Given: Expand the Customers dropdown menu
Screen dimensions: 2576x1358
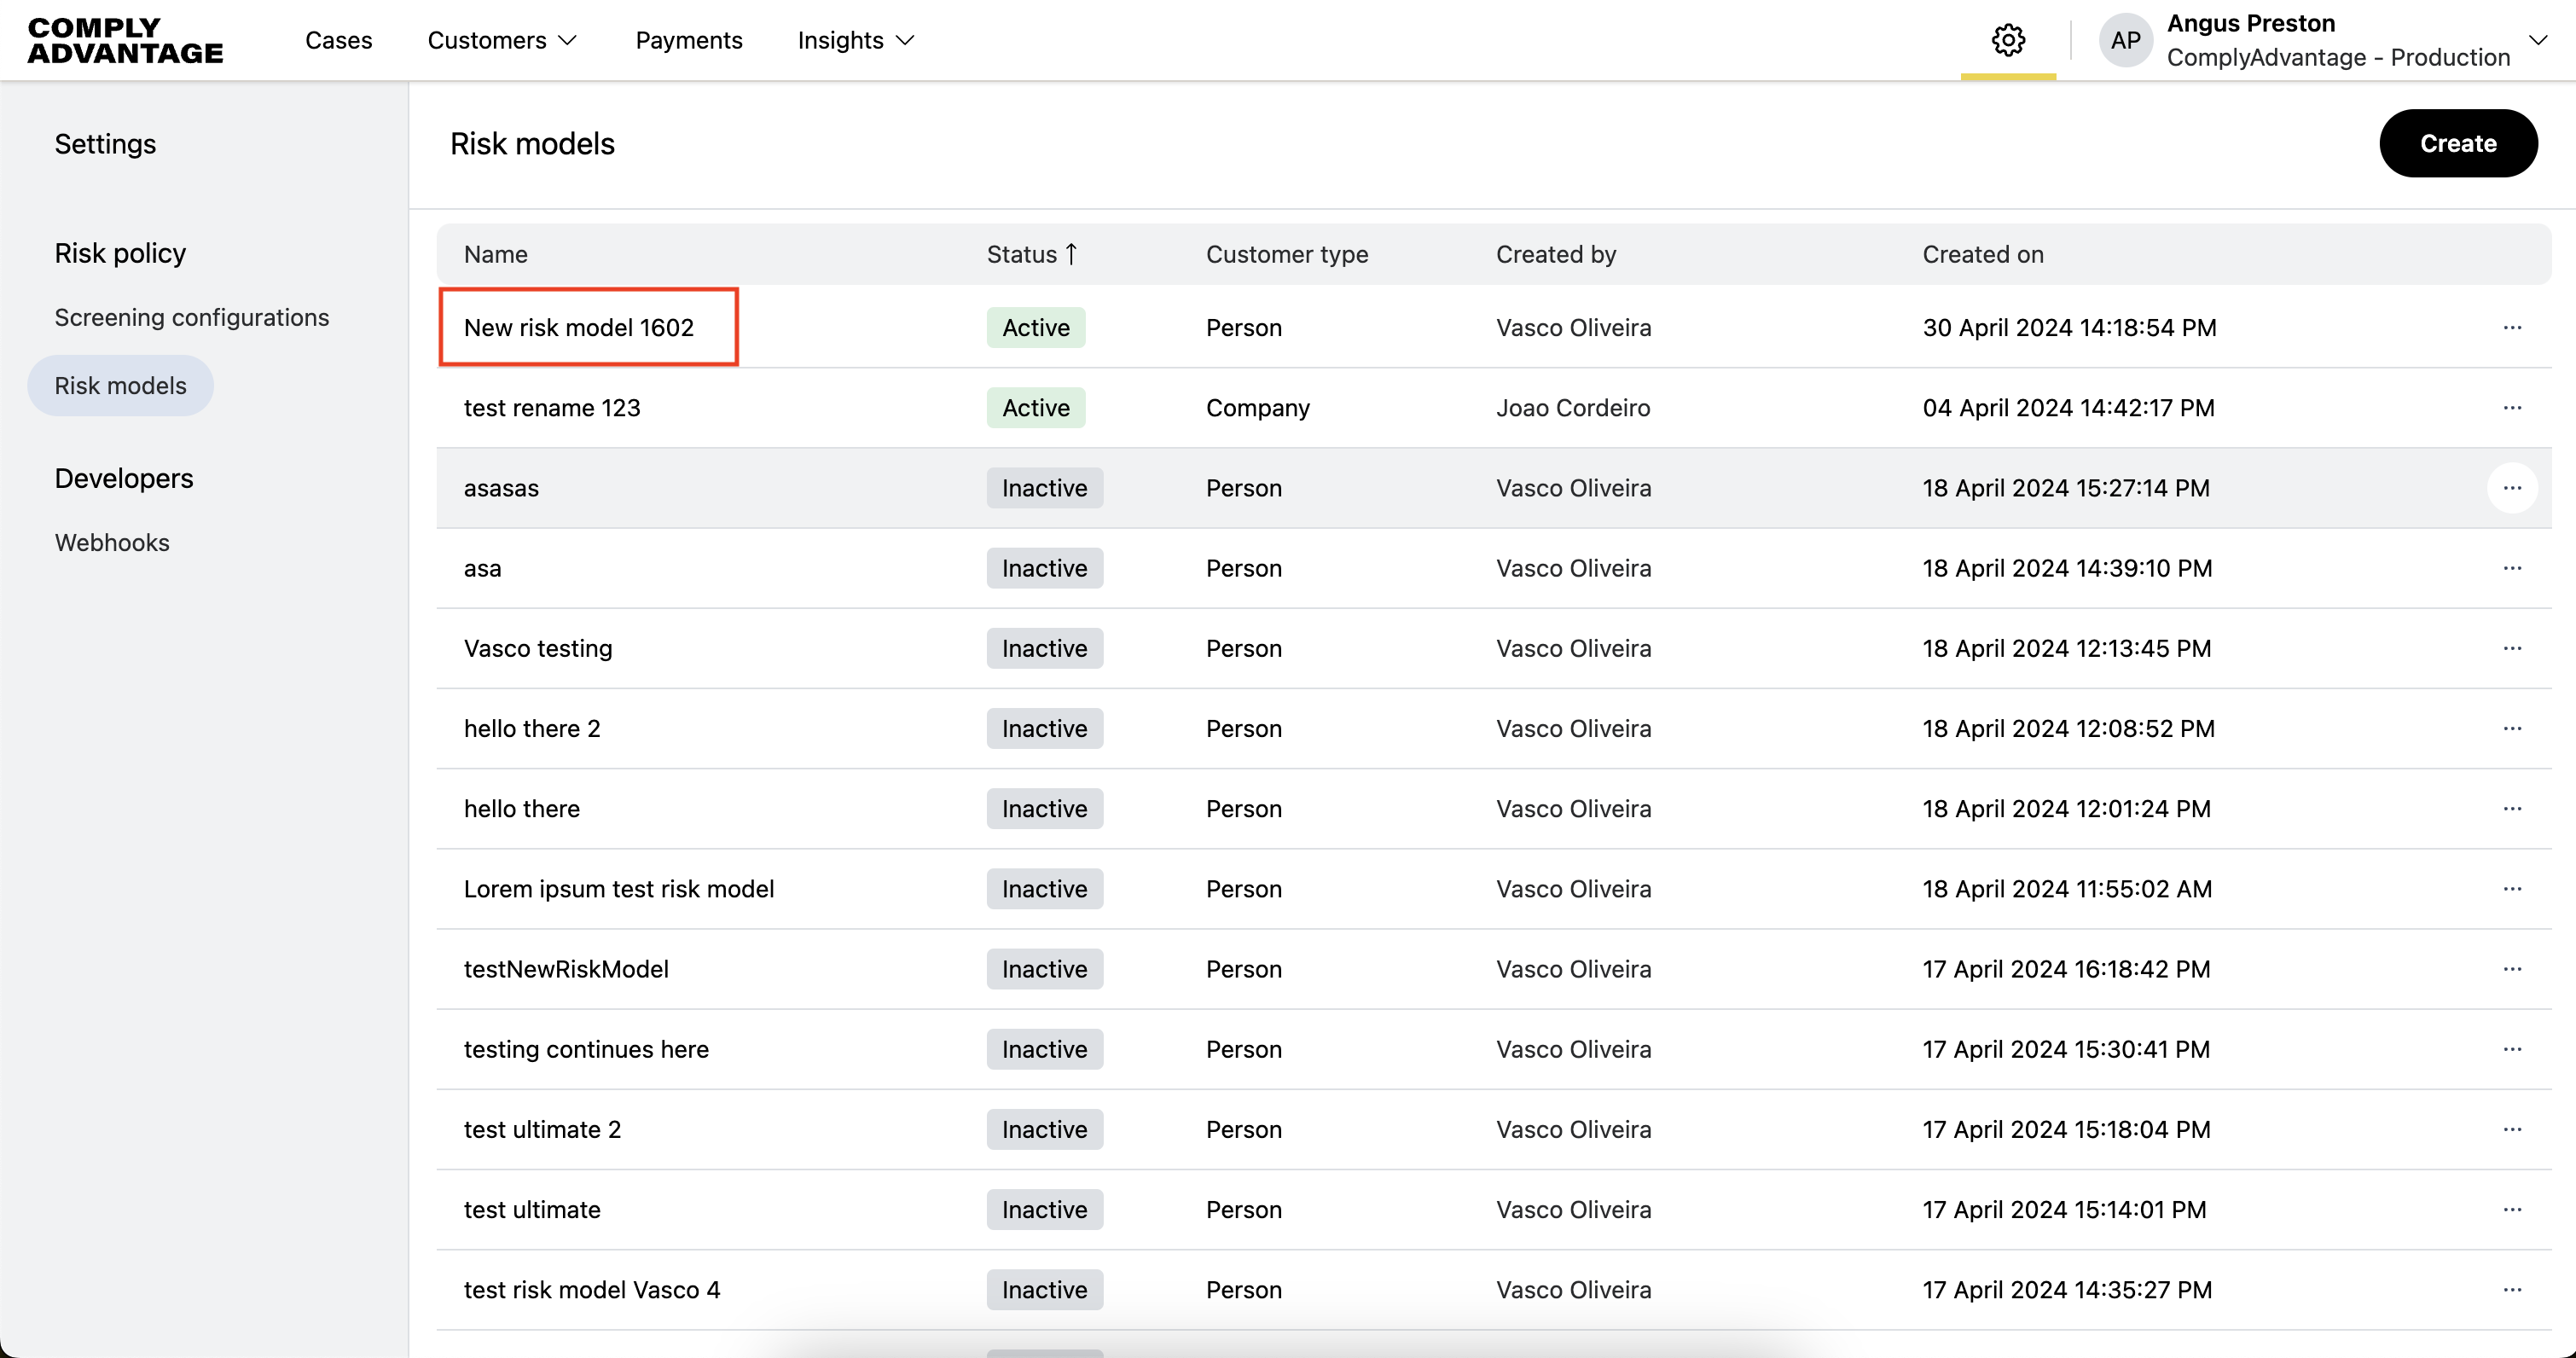Looking at the screenshot, I should pos(502,40).
